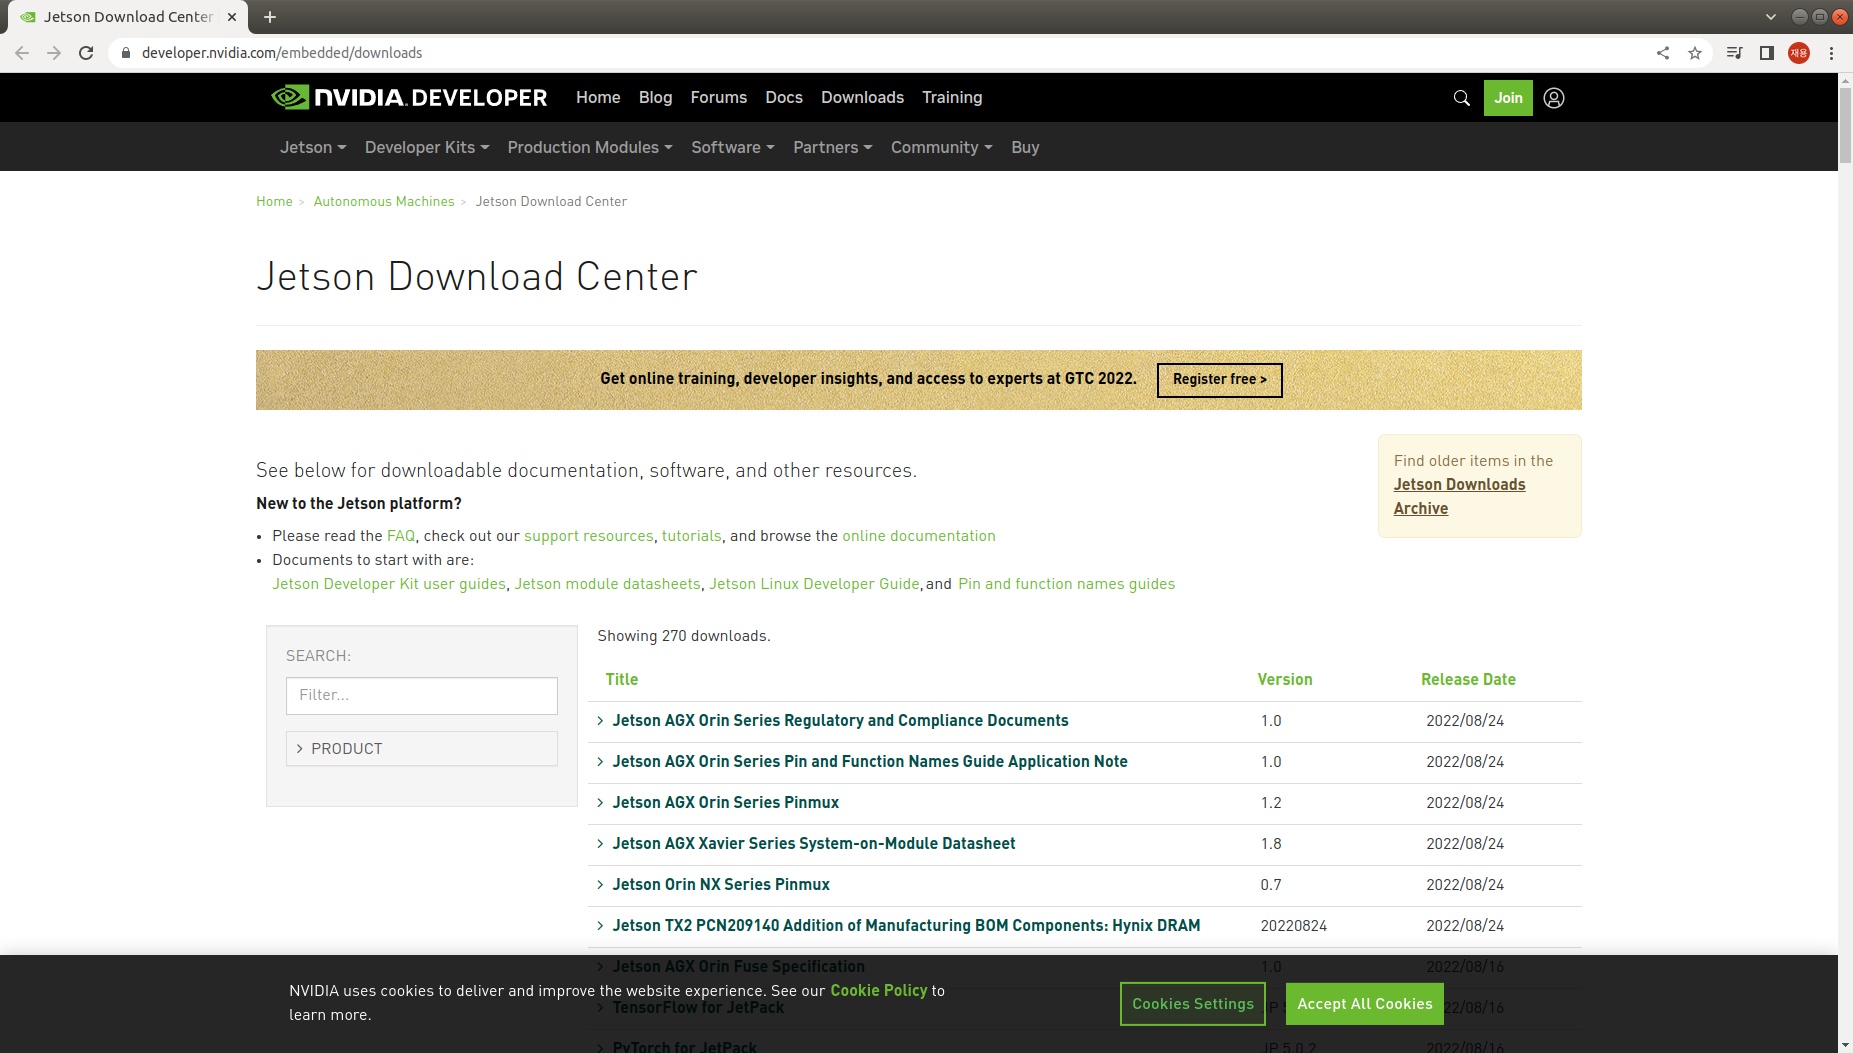Open Jetson Downloads Archive link
This screenshot has height=1053, width=1853.
click(1459, 496)
